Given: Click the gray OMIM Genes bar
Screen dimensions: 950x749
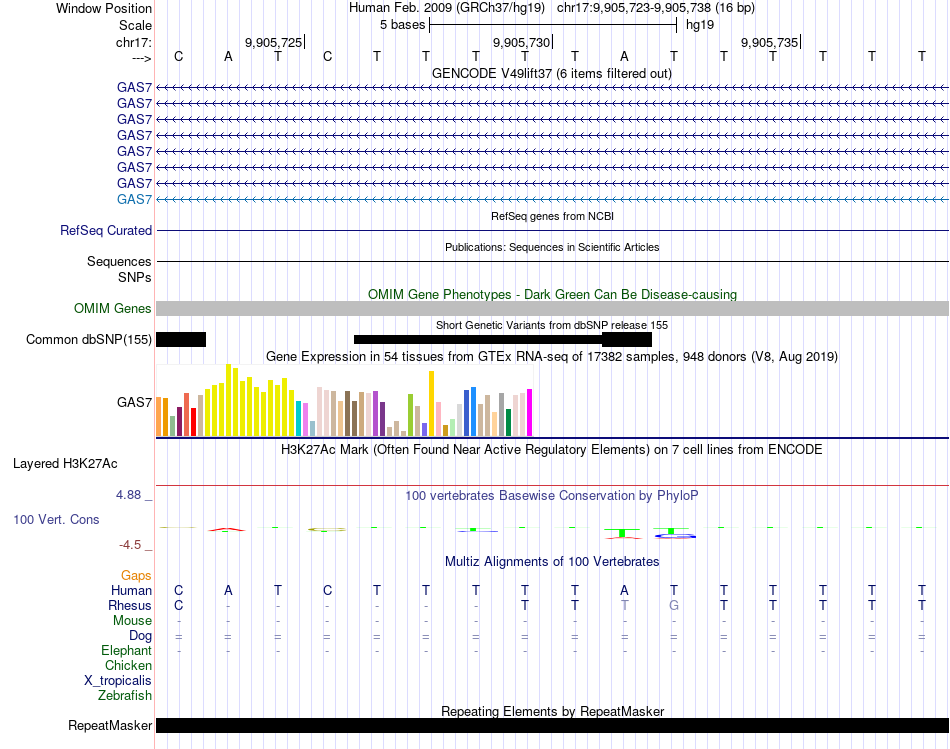Looking at the screenshot, I should tap(553, 308).
